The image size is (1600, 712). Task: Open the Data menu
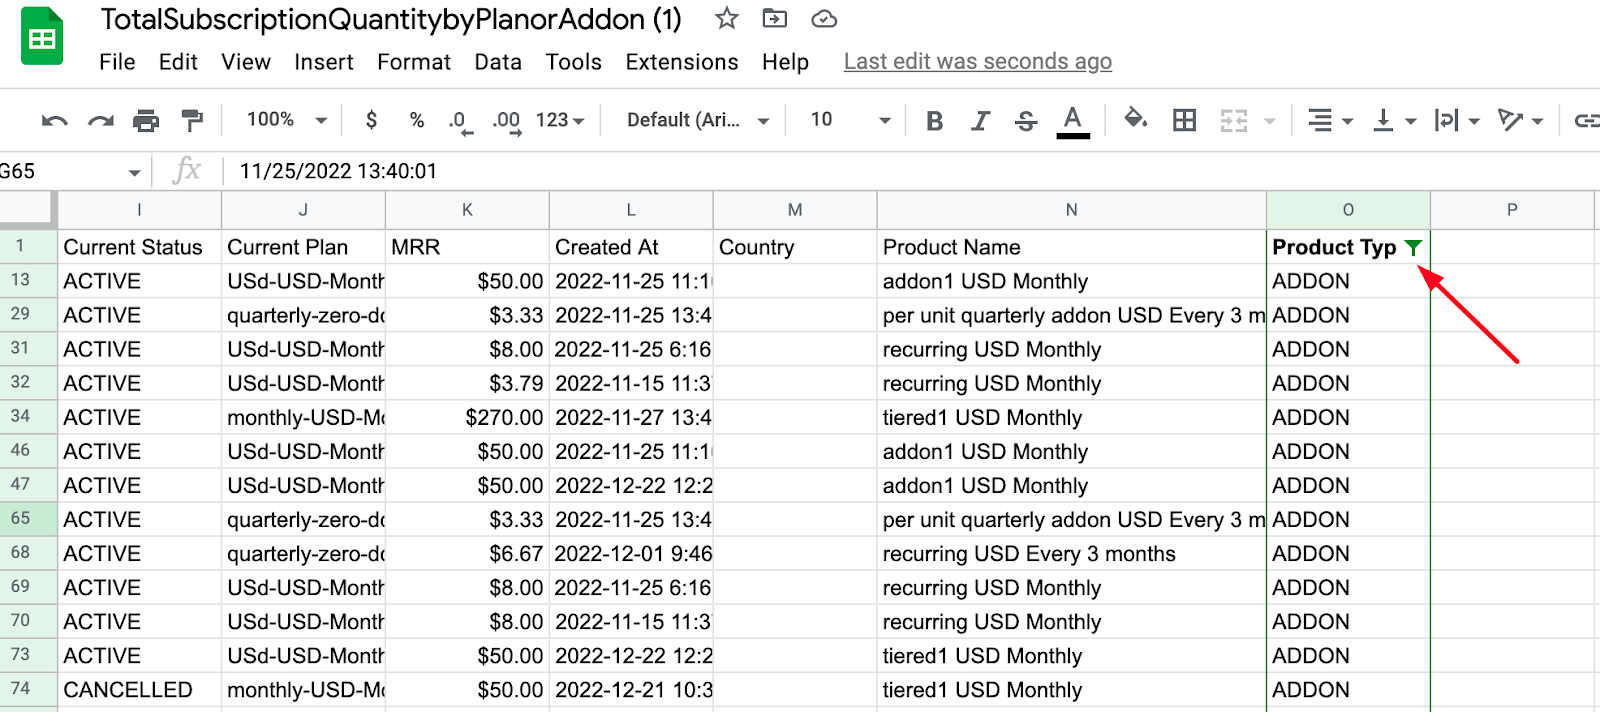(497, 62)
